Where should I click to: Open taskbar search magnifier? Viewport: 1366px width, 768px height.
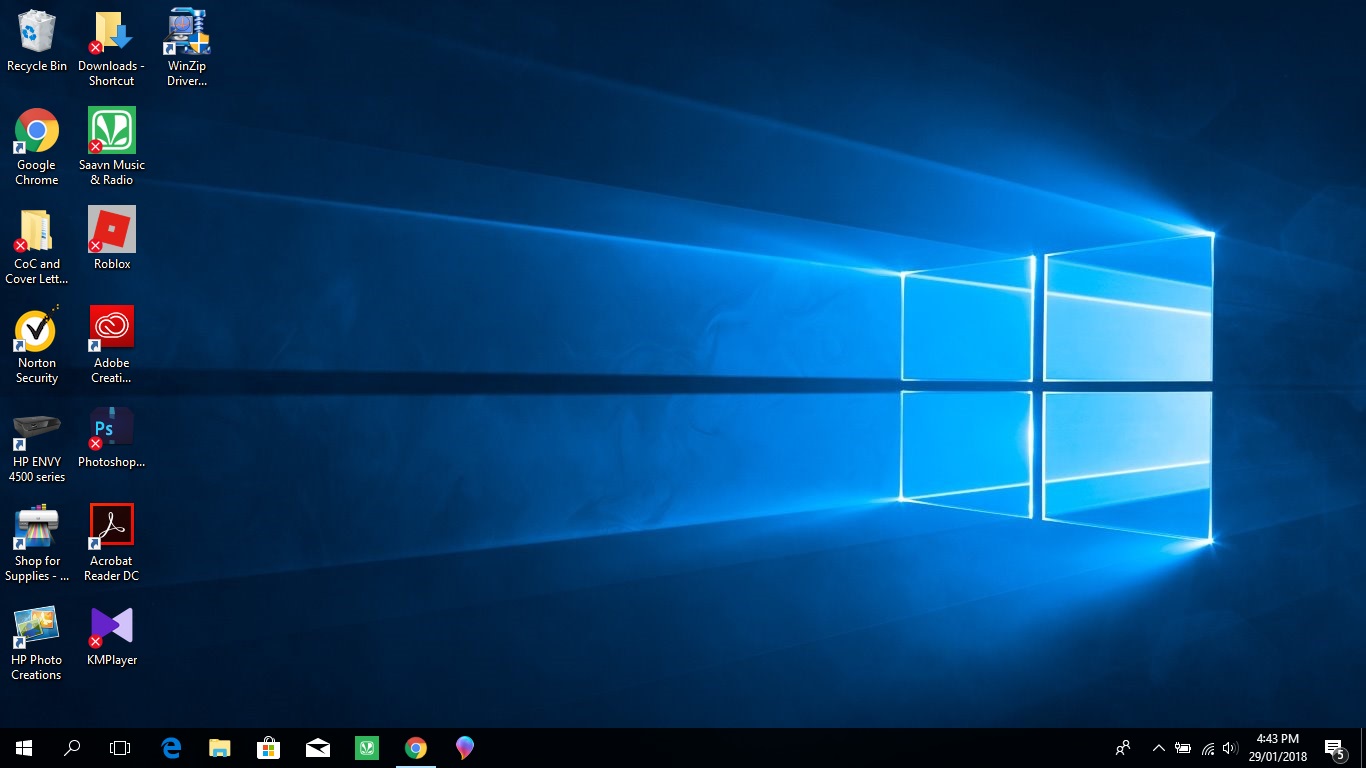(x=72, y=748)
